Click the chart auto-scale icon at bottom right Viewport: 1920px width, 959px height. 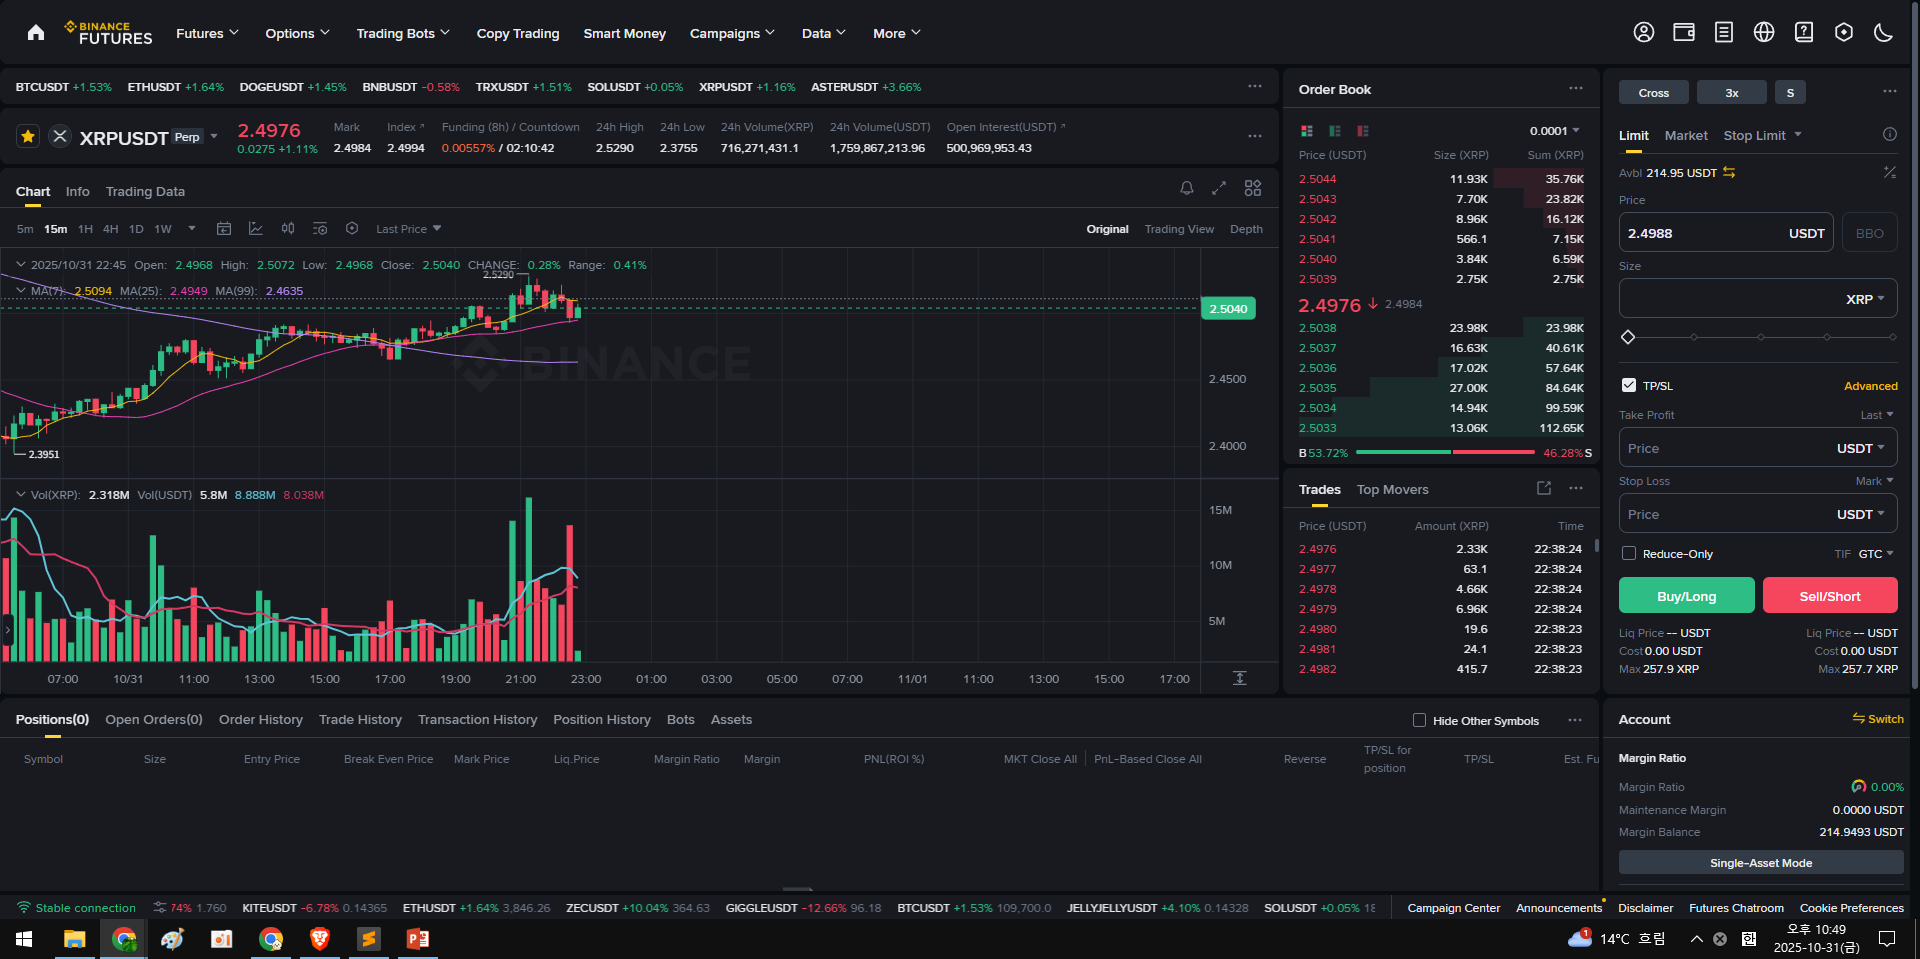1240,678
